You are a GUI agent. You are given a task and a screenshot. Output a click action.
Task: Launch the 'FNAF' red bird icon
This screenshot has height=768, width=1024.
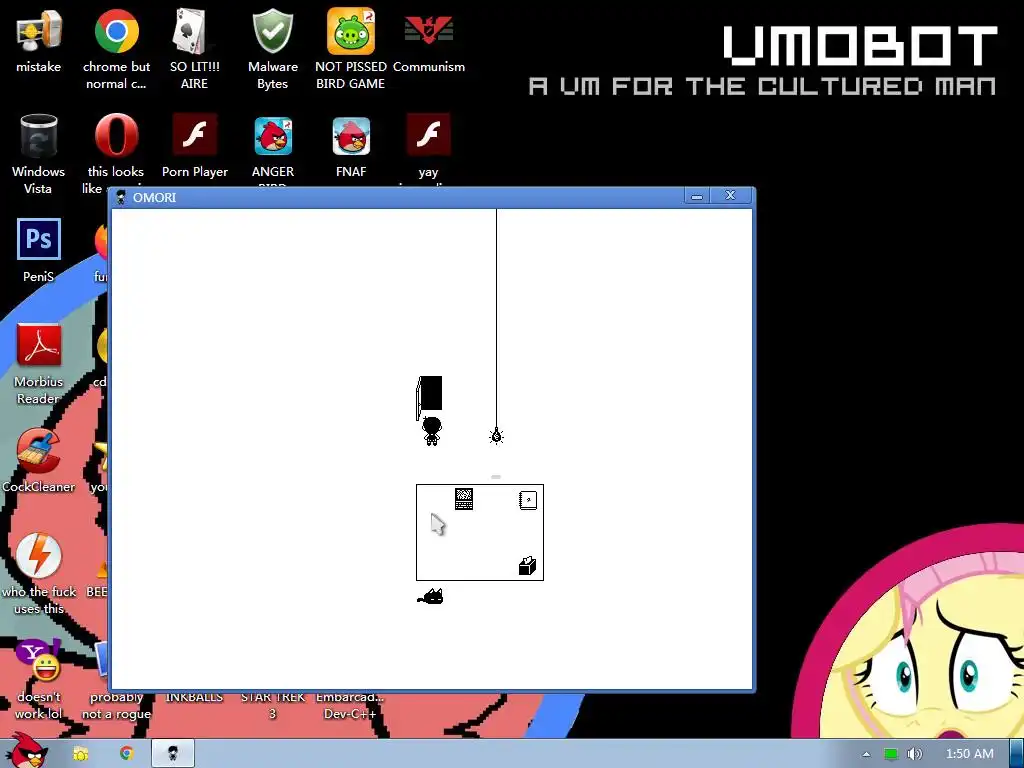tap(351, 136)
